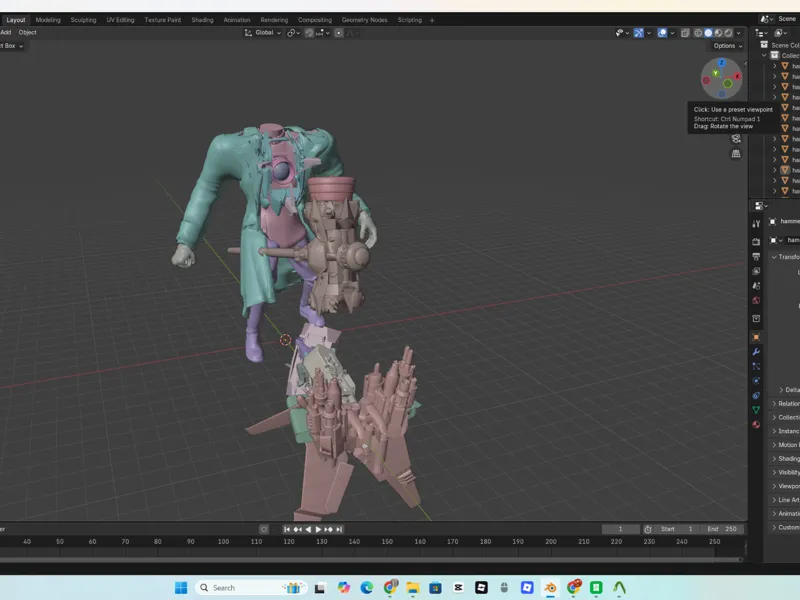The width and height of the screenshot is (800, 600).
Task: Jump to the animation end frame
Action: click(339, 530)
